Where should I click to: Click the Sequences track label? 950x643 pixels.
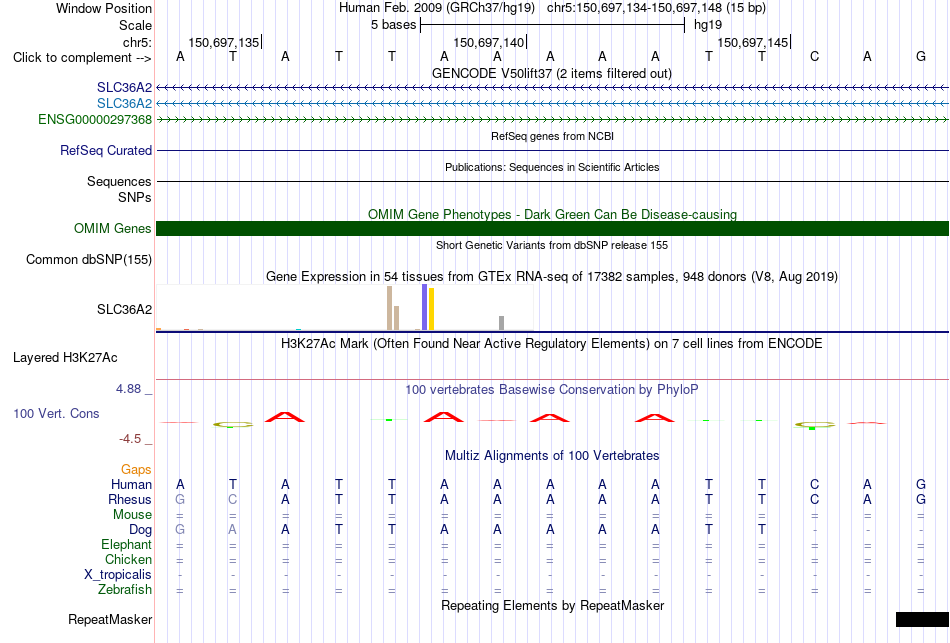119,181
